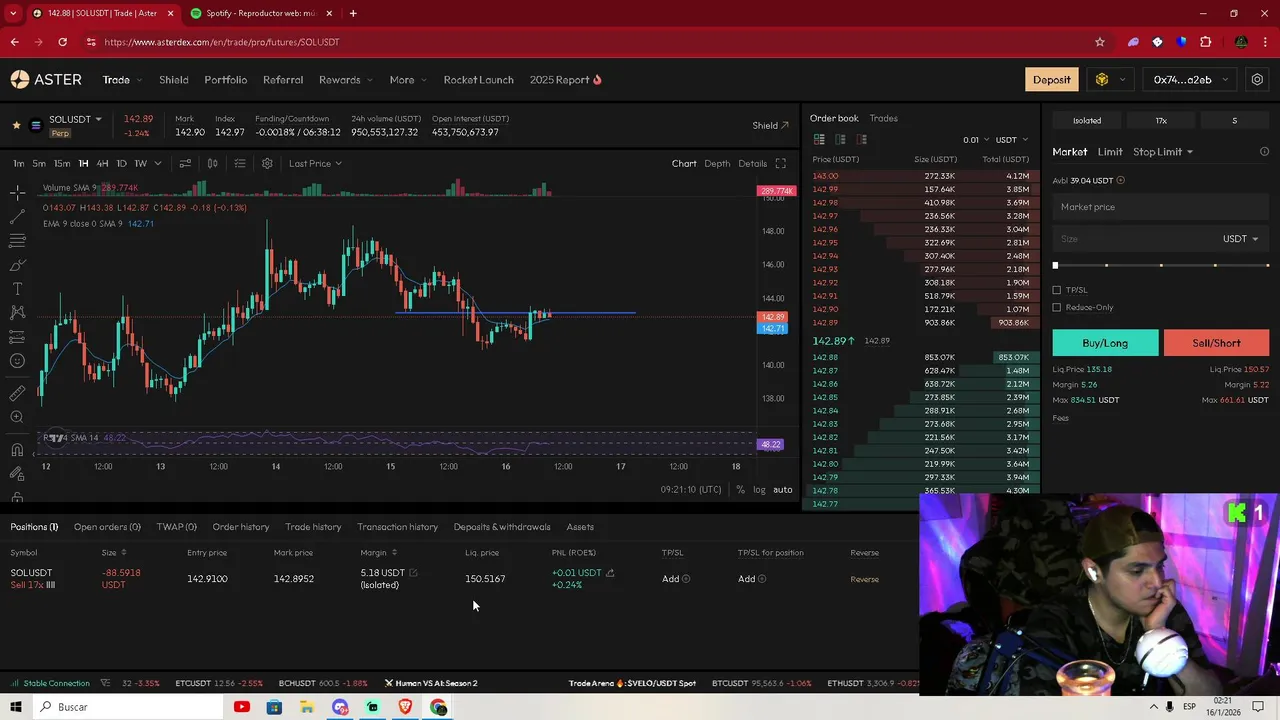Toggle the magnet snap mode icon
The height and width of the screenshot is (720, 1280).
click(x=17, y=450)
